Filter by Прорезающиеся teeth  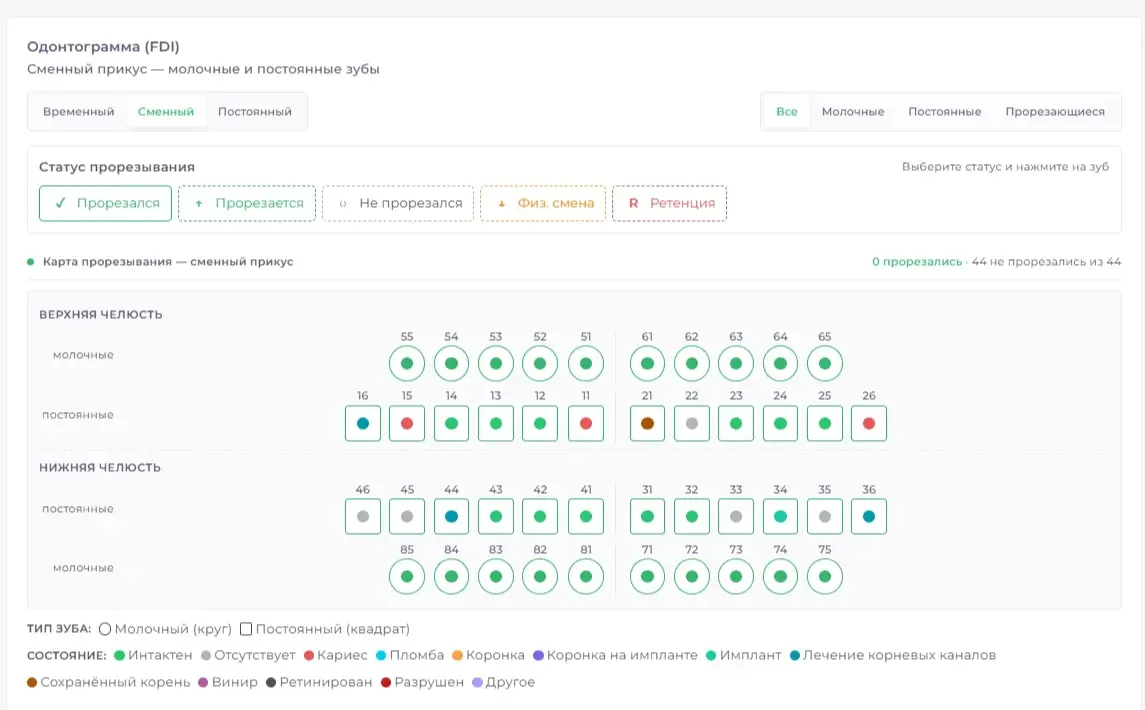[x=1054, y=112]
